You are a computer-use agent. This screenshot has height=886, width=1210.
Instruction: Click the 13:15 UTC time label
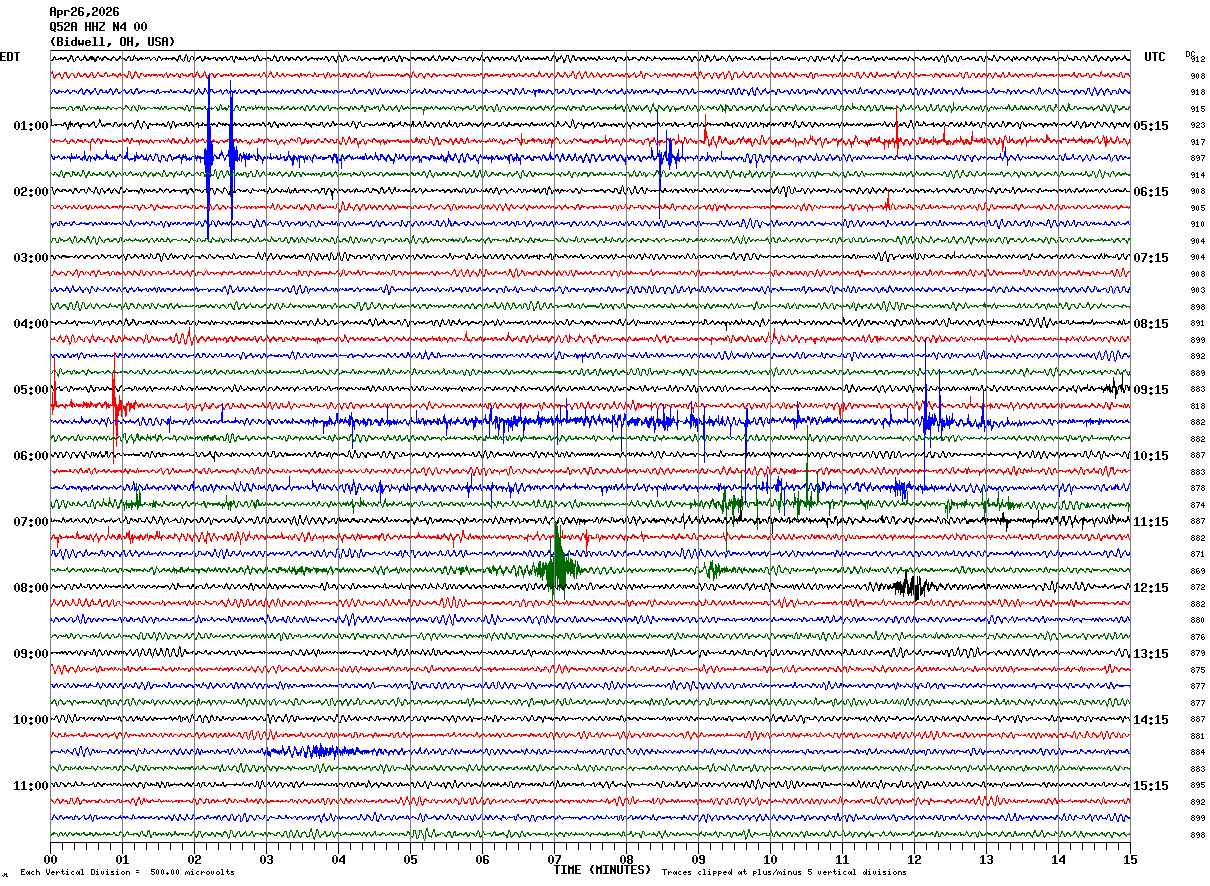pyautogui.click(x=1152, y=654)
